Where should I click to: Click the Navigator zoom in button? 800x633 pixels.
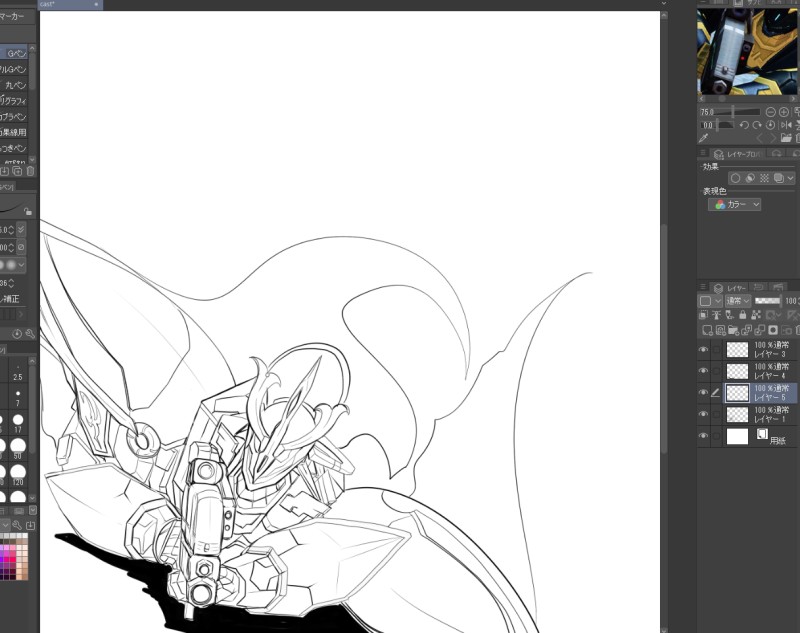(x=784, y=112)
